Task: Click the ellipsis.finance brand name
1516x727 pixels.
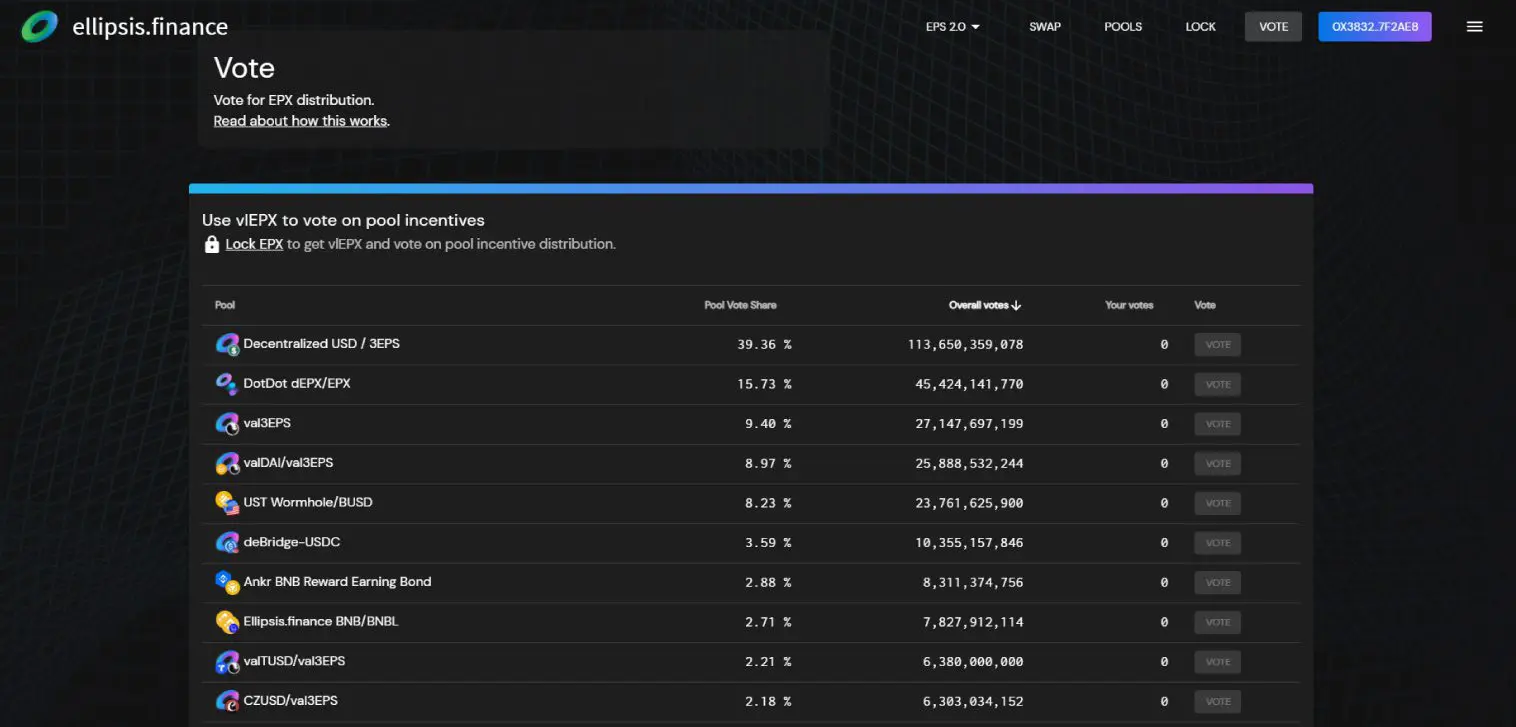Action: coord(150,27)
